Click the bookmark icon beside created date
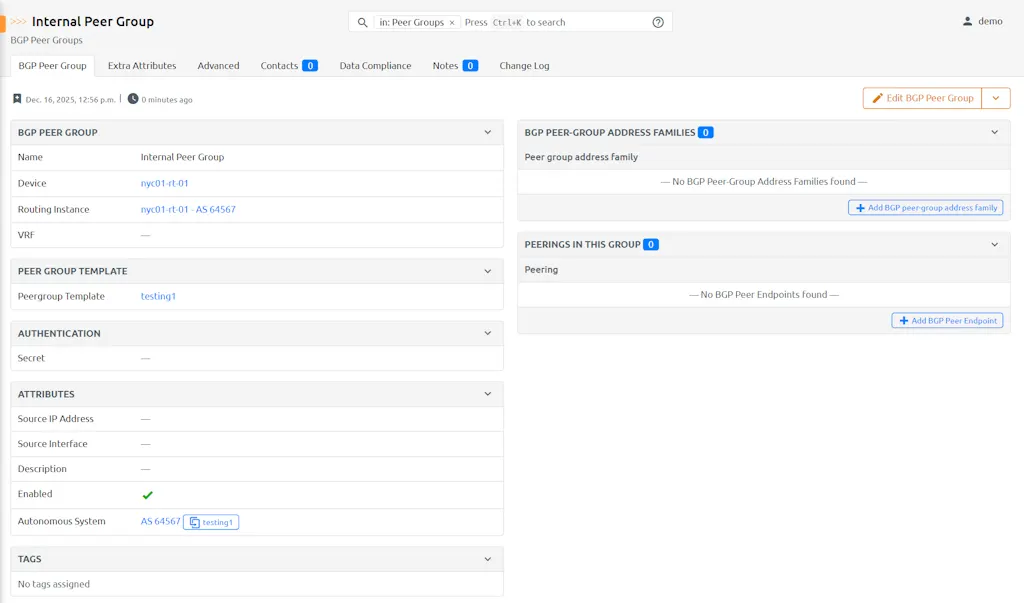Screen dimensions: 1024x603 (x=17, y=99)
